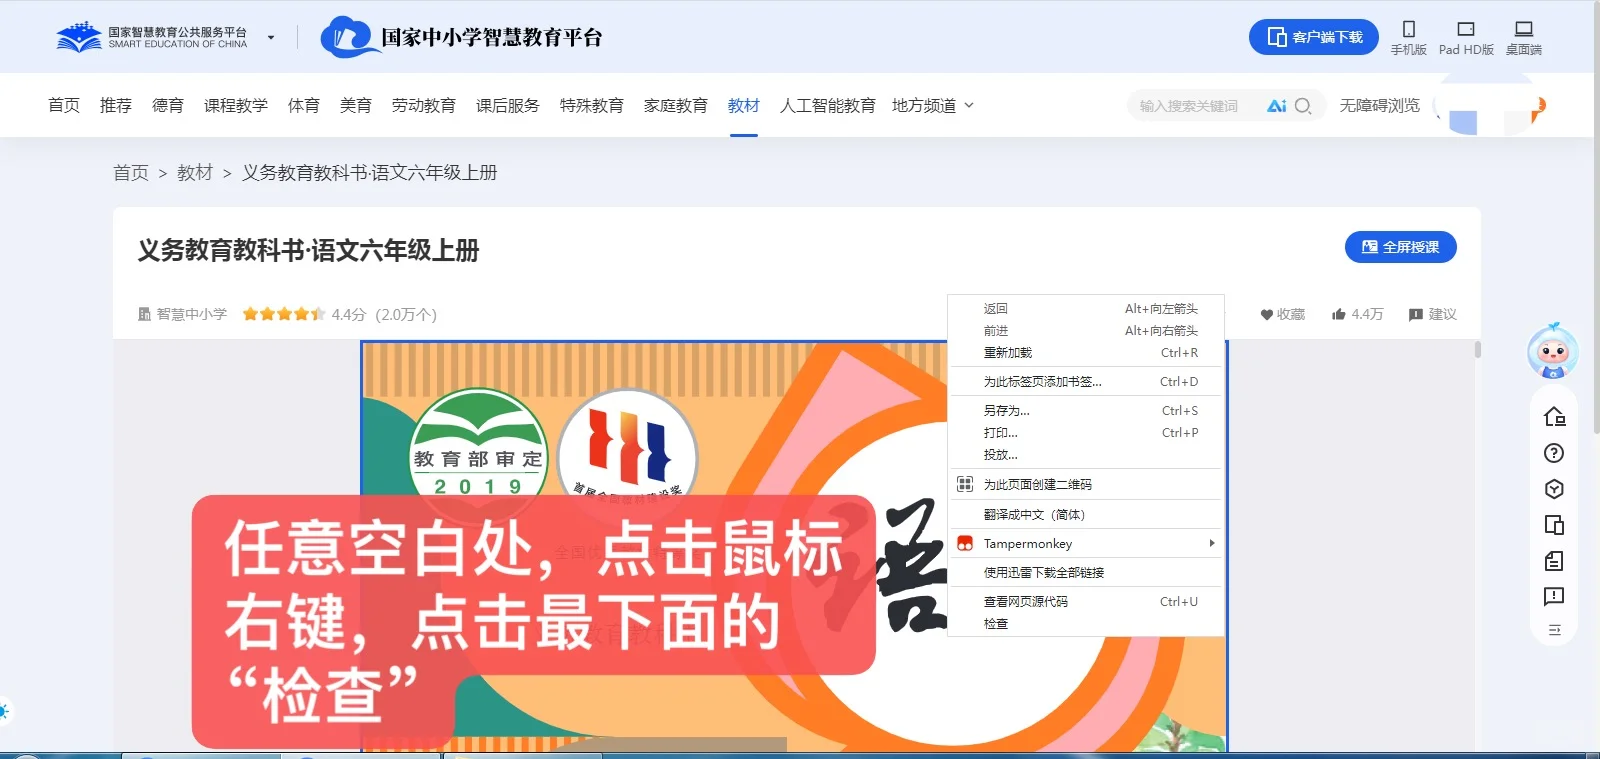This screenshot has width=1600, height=759.
Task: Open the 家庭教育 navigation tab
Action: 676,105
